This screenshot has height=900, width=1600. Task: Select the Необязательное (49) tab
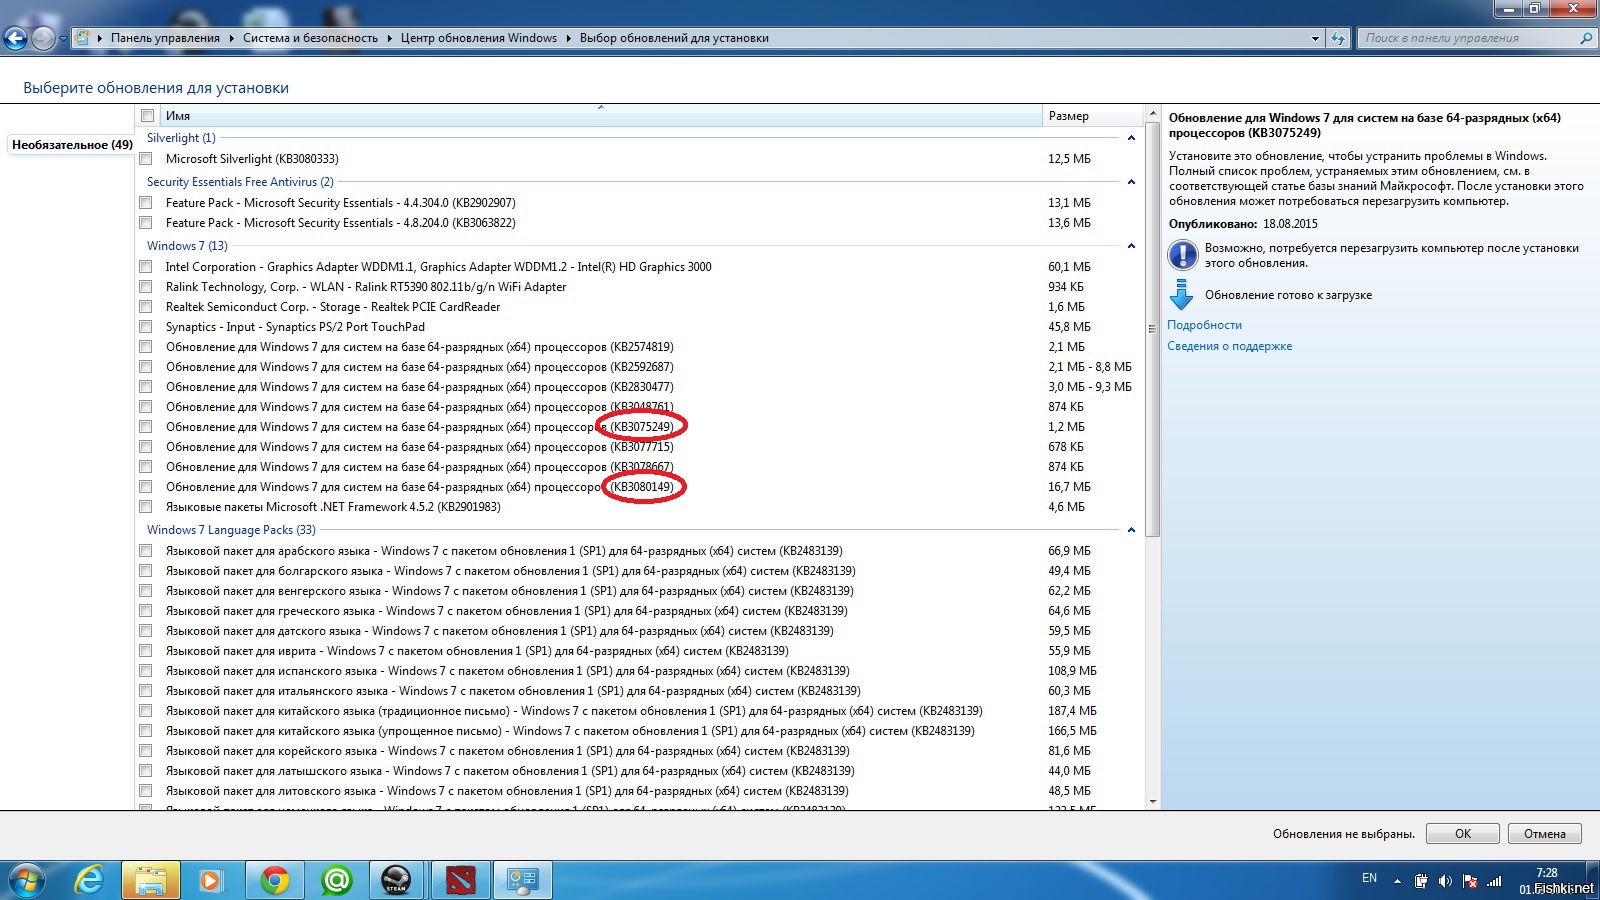(x=72, y=145)
